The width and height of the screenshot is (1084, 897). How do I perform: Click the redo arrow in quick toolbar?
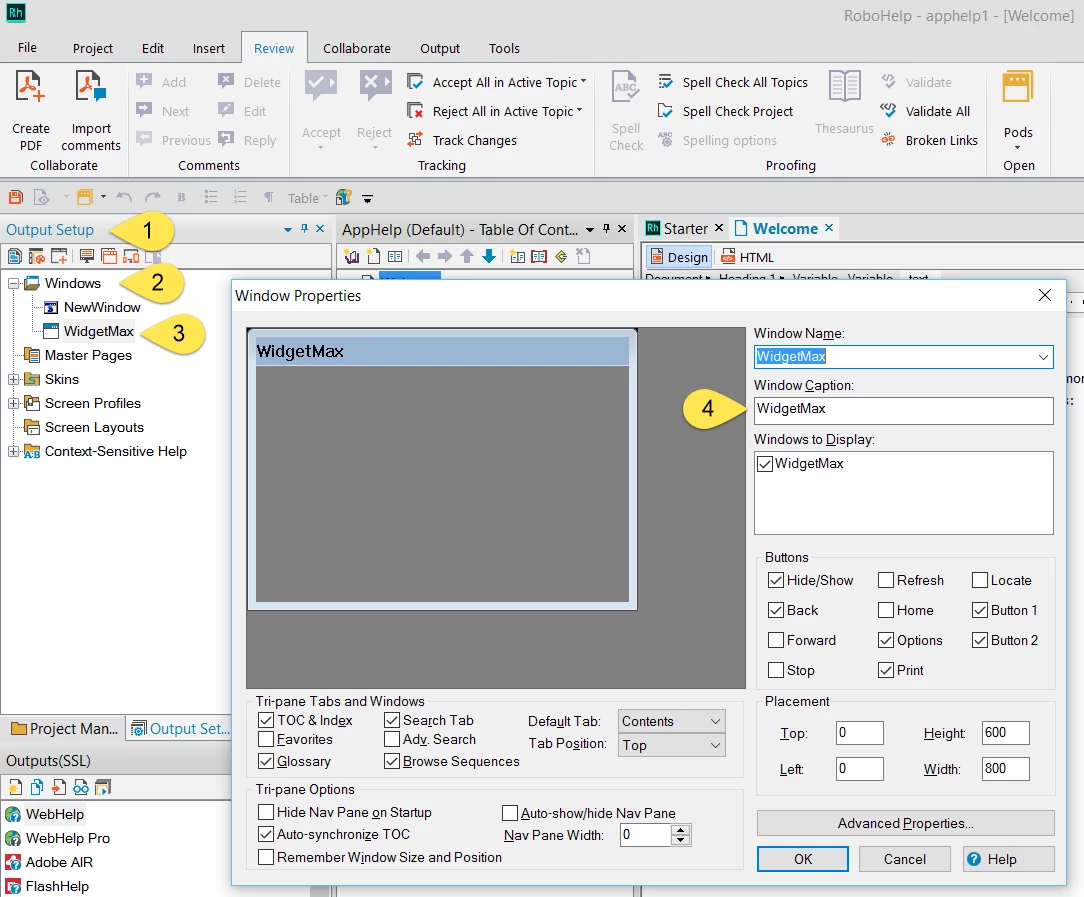[153, 198]
